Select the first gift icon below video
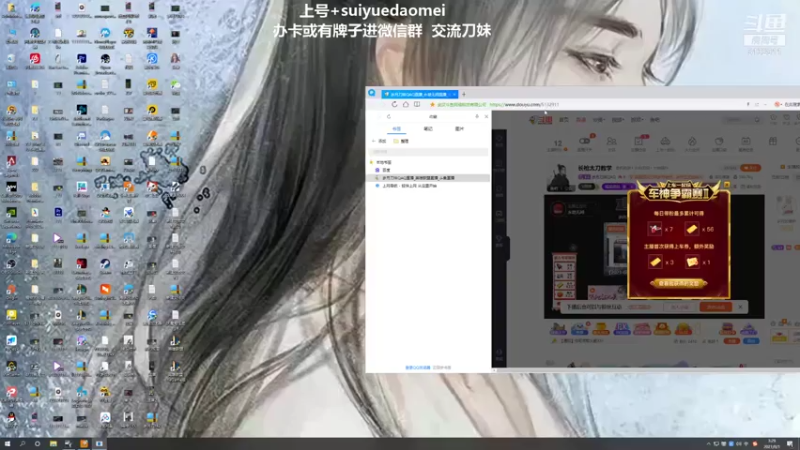Image resolution: width=800 pixels, height=450 pixels. (x=558, y=329)
